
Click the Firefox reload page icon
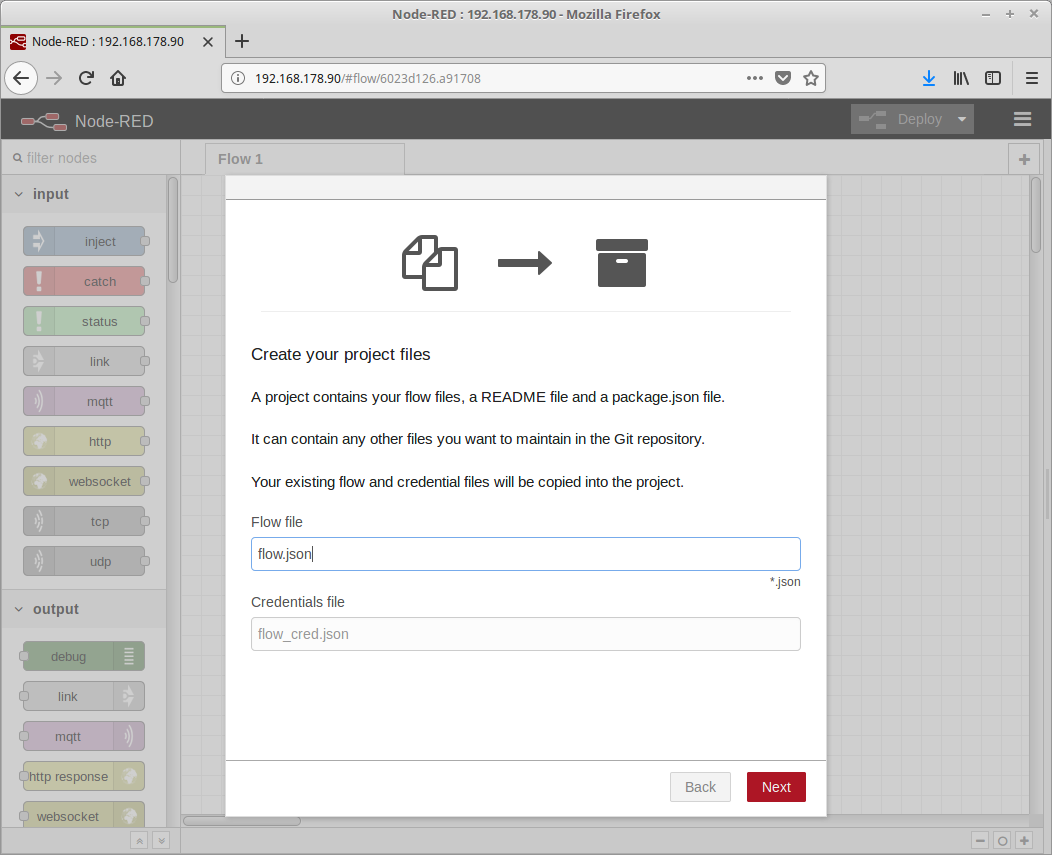pos(86,78)
